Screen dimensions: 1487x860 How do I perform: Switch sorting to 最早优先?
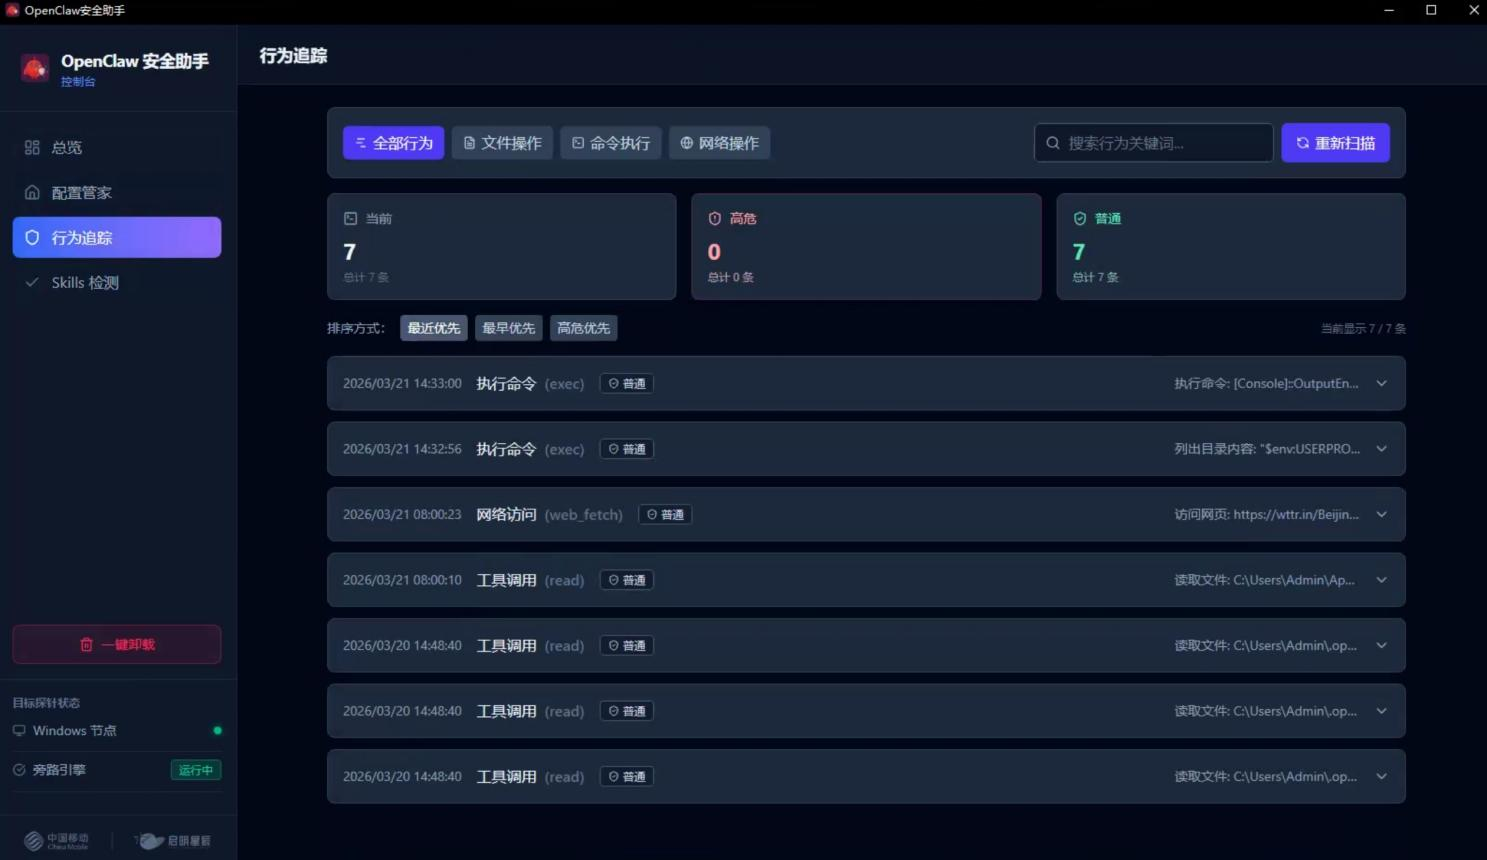coord(508,328)
